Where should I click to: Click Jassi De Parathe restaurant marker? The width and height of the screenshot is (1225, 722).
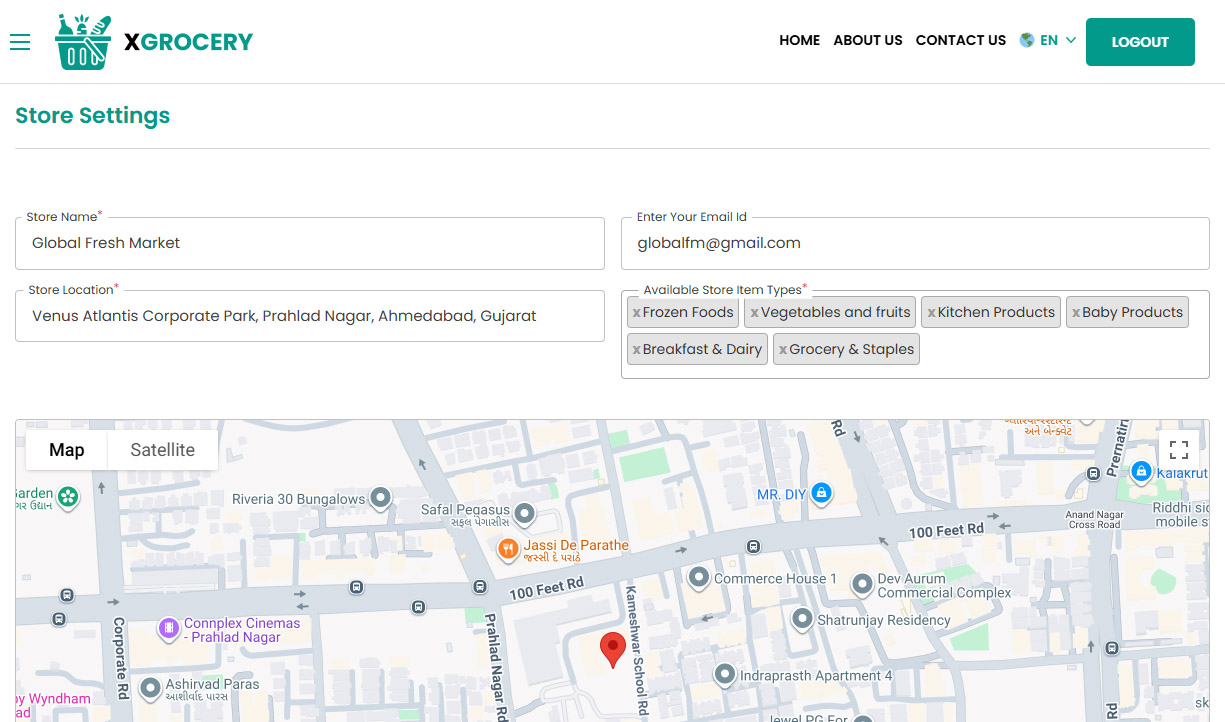point(508,548)
